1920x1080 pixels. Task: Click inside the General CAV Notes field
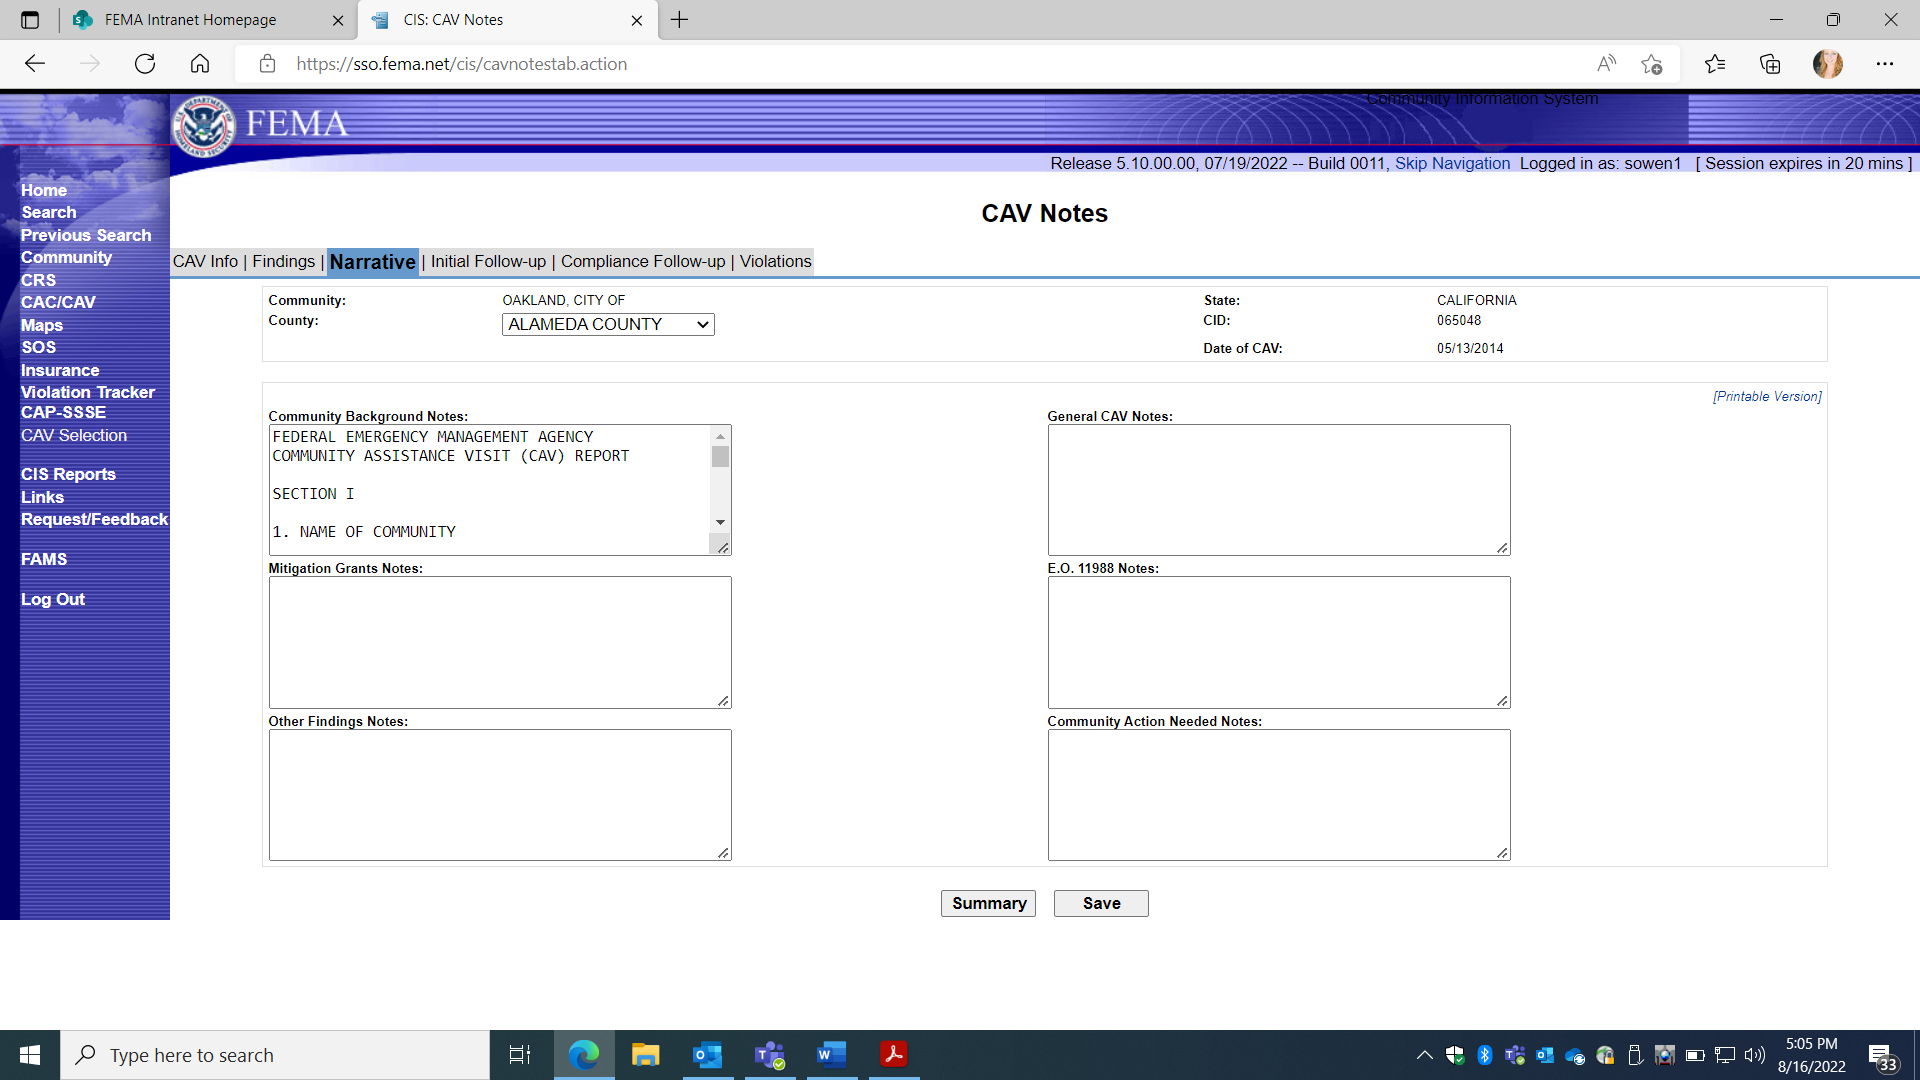point(1278,490)
